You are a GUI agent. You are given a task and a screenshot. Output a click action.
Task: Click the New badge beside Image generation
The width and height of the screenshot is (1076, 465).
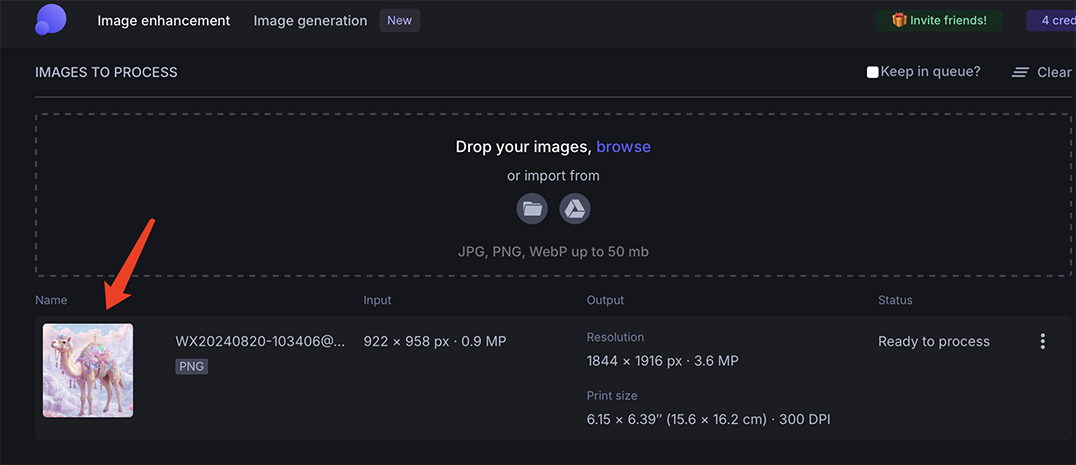[x=399, y=20]
